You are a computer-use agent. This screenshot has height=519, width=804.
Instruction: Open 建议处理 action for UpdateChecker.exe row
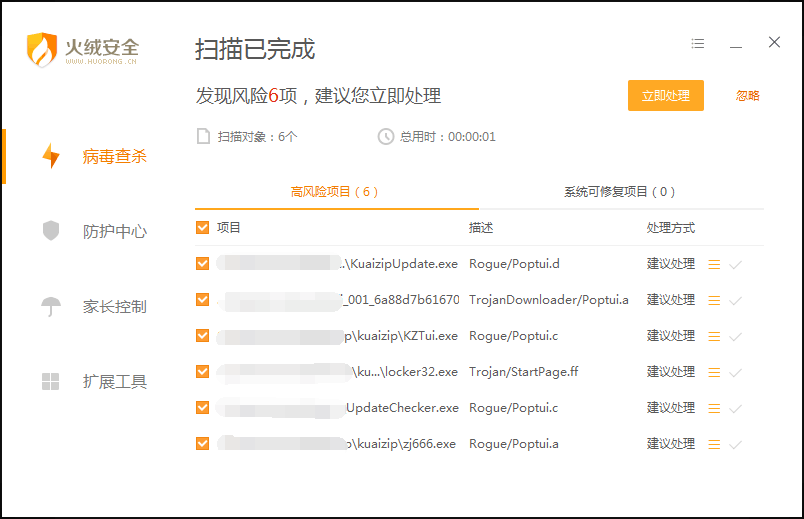coord(670,408)
